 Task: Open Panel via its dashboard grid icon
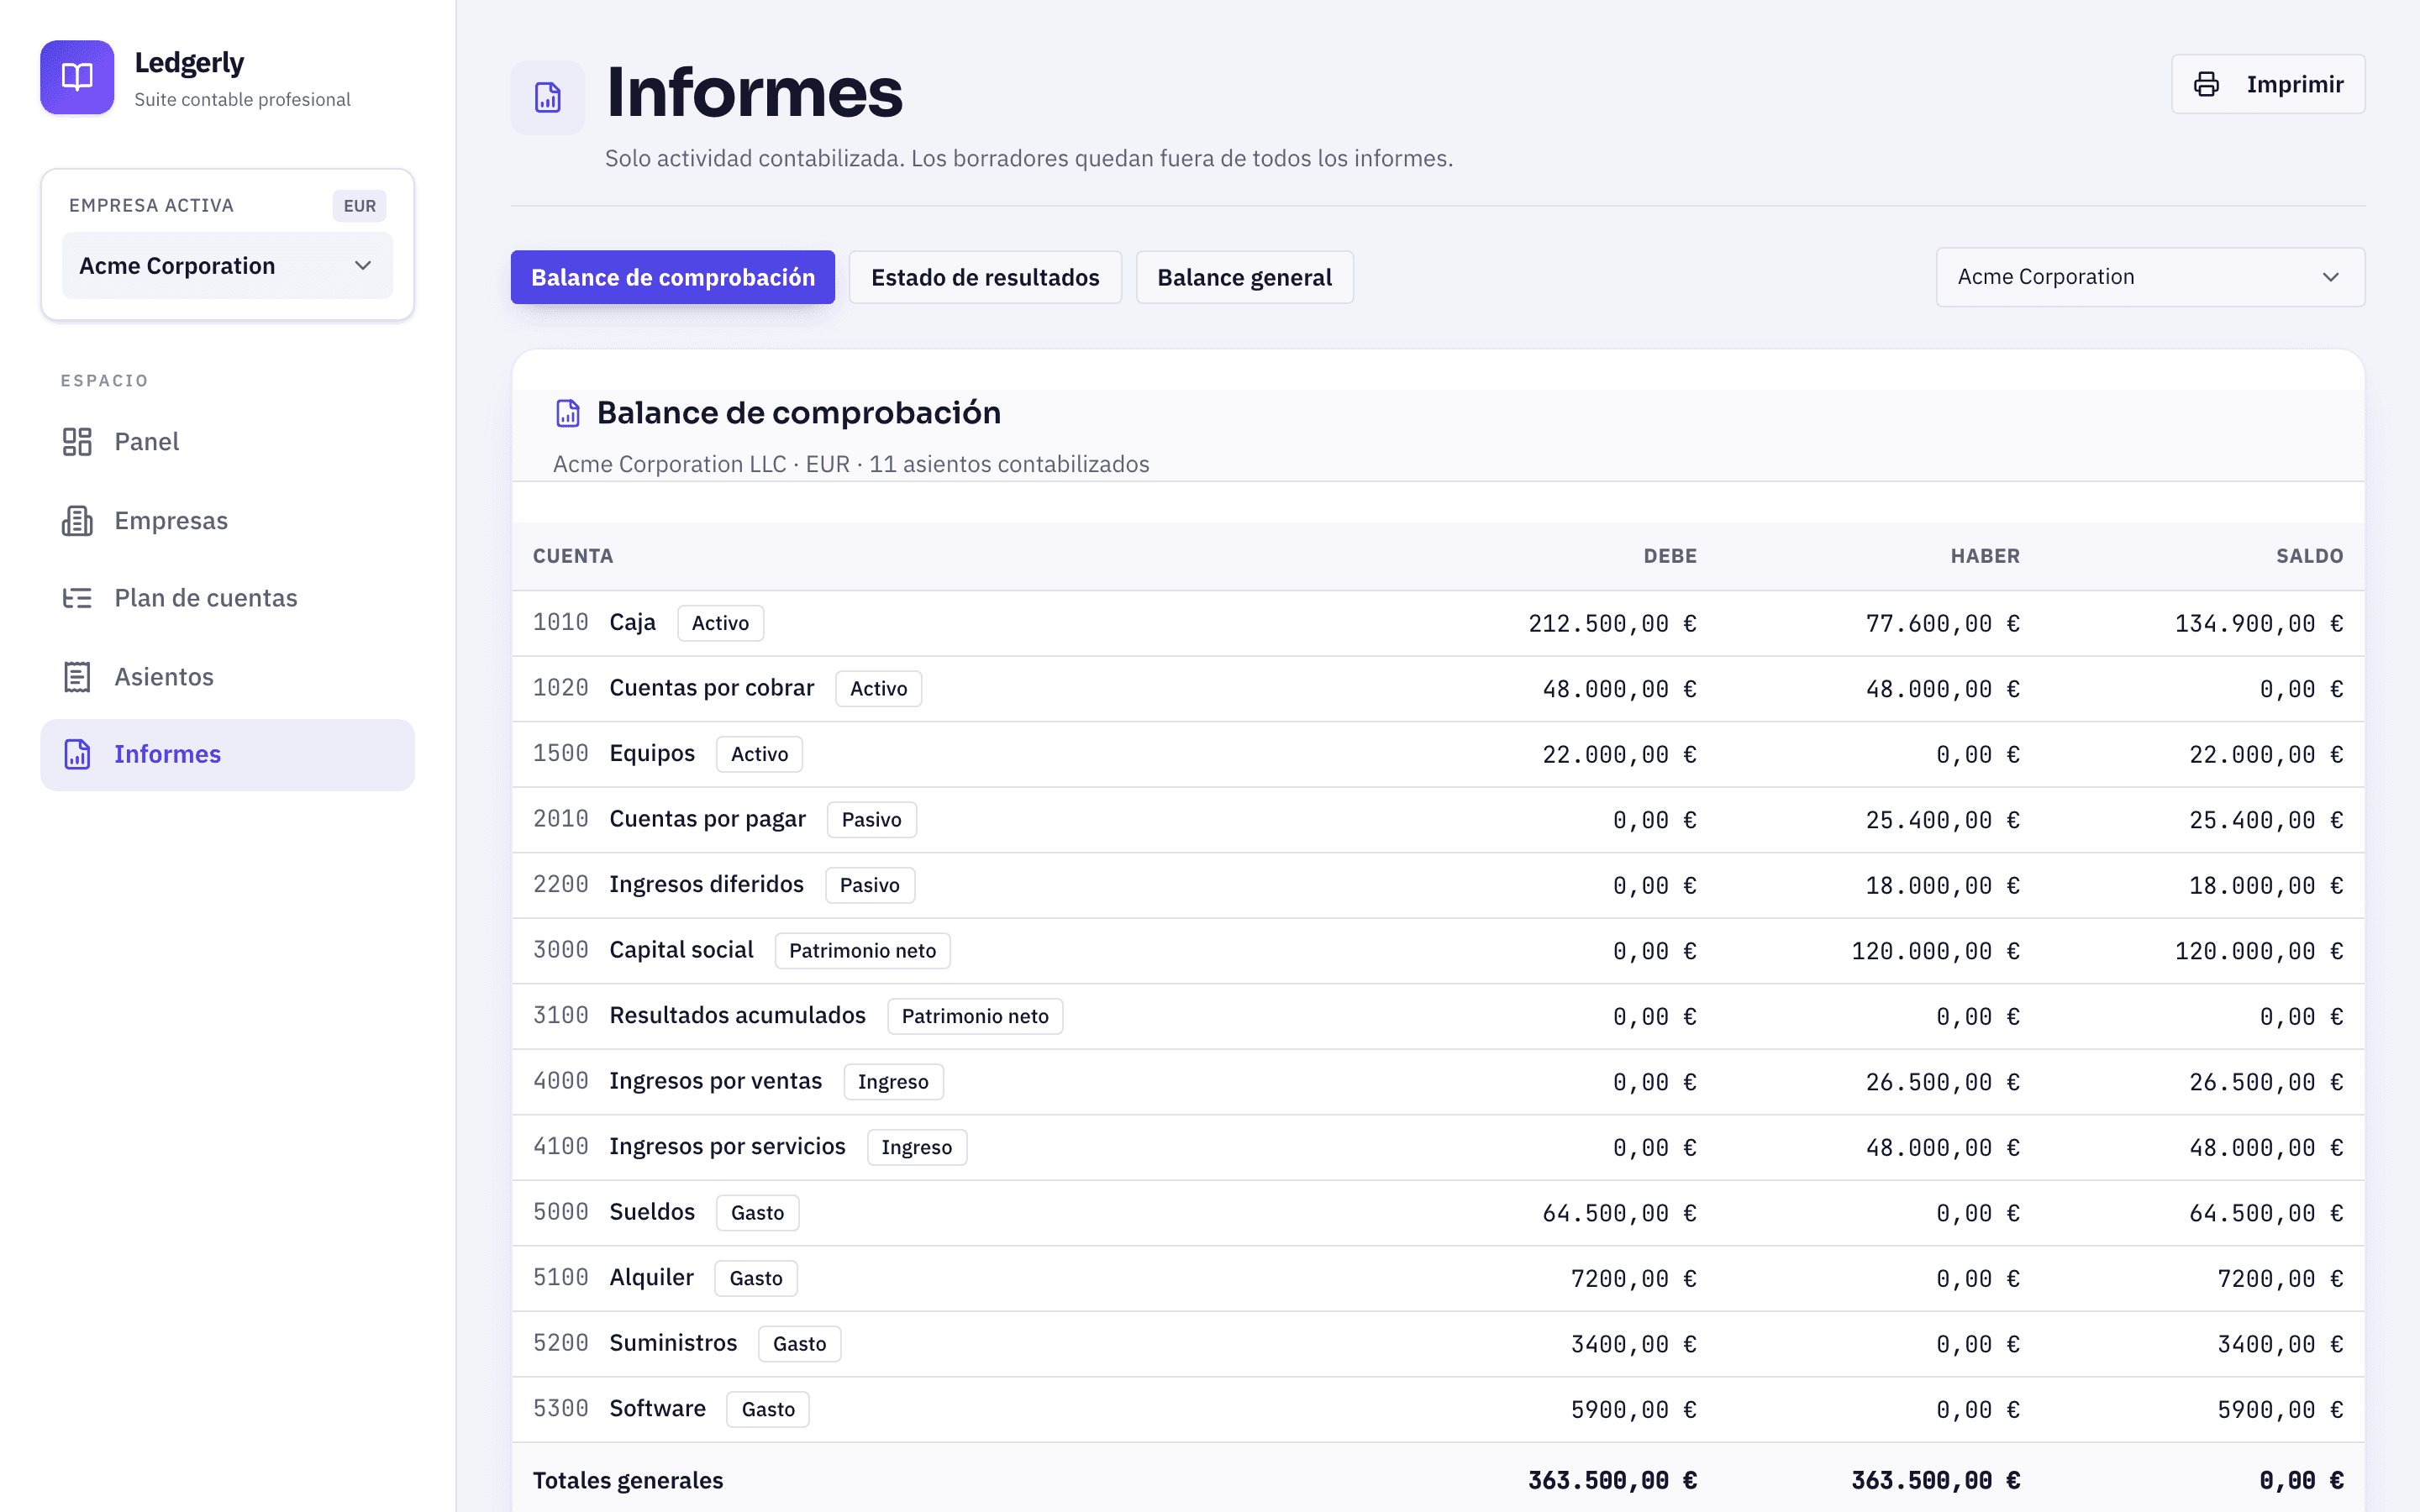coord(77,442)
